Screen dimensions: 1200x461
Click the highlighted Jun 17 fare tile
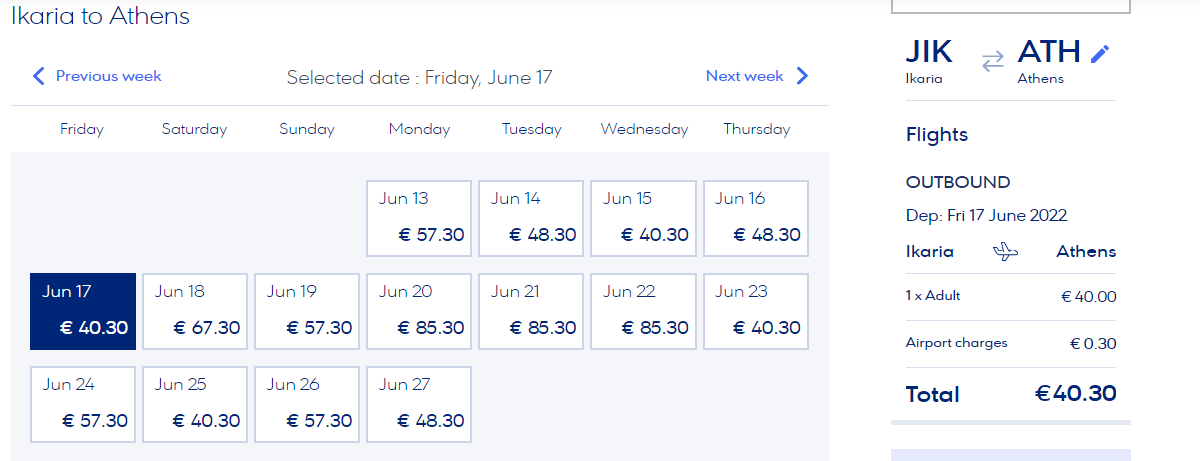point(83,311)
